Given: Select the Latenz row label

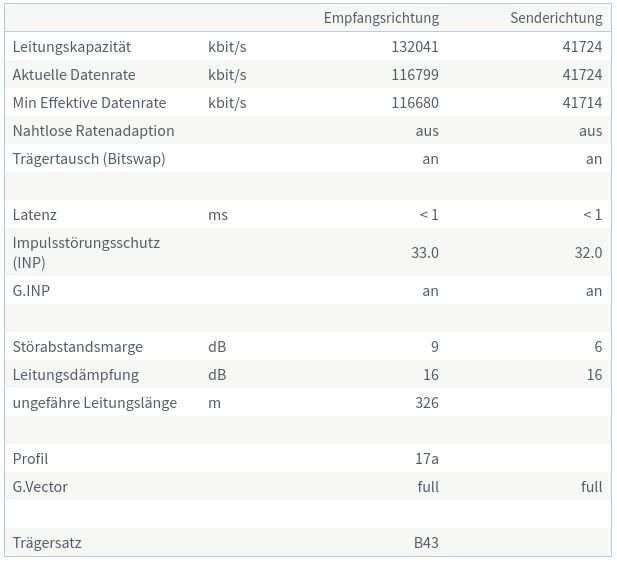Looking at the screenshot, I should [x=35, y=214].
